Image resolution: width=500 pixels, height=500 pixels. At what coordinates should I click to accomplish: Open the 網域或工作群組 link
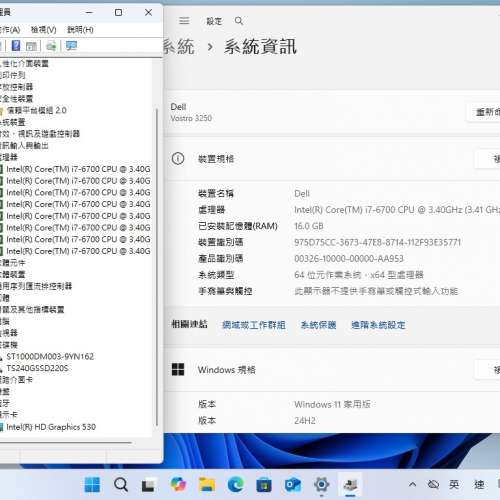pos(254,325)
